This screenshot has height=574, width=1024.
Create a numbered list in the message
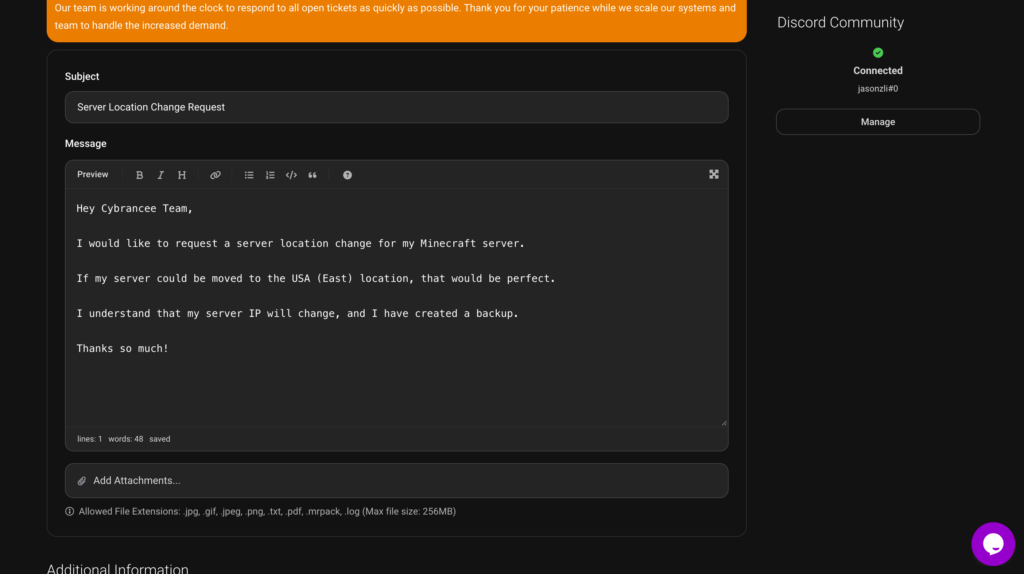pyautogui.click(x=270, y=175)
